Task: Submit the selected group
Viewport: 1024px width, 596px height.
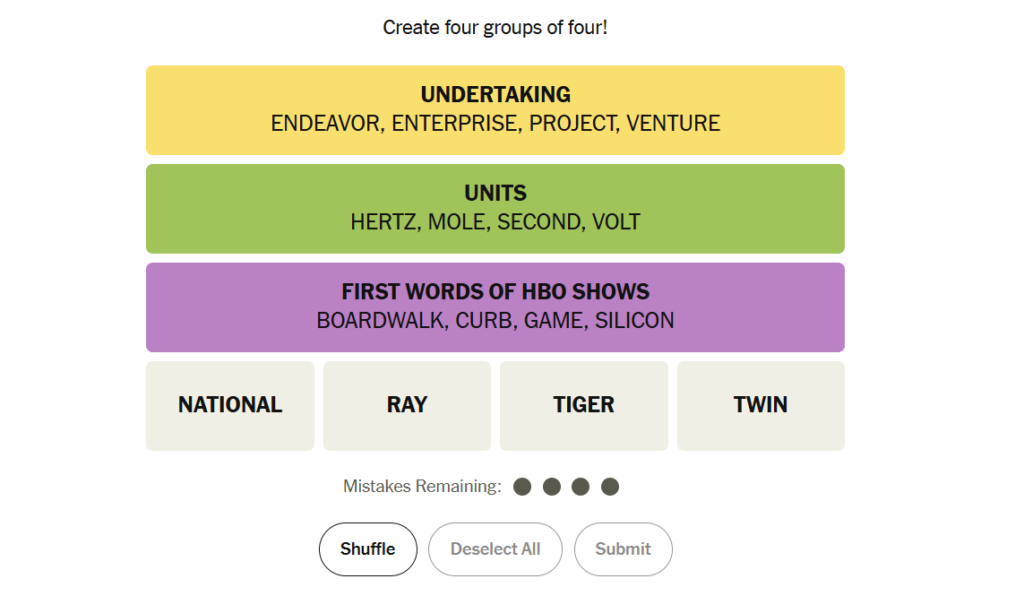Action: pos(622,549)
